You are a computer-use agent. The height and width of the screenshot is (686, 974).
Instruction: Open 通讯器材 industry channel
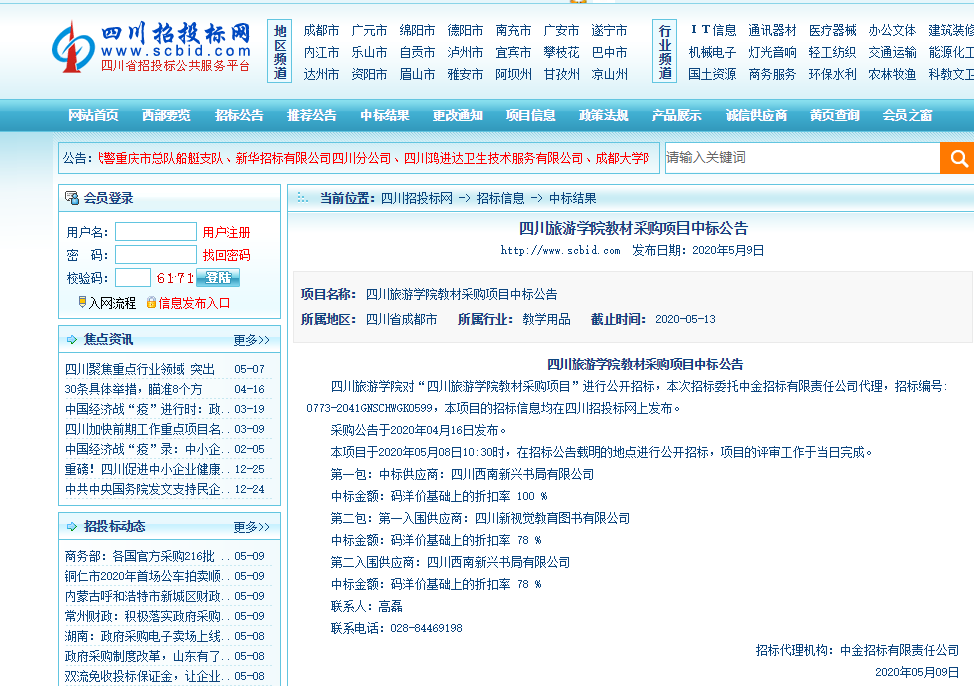coord(772,30)
